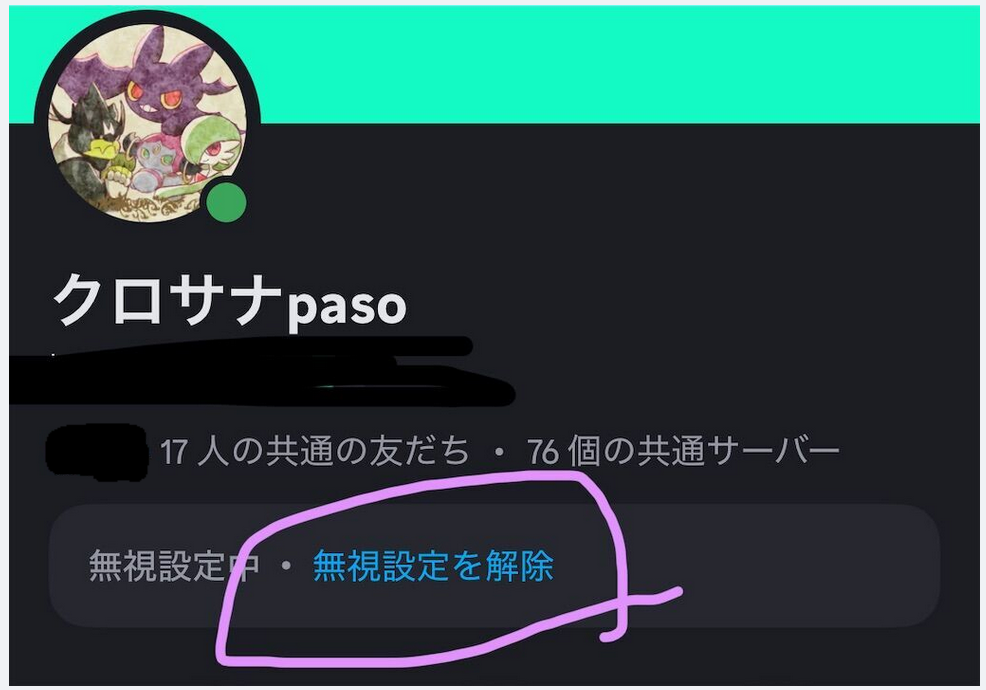The image size is (986, 690).
Task: Click 無視設定を解除 to unignore the user
Action: tap(433, 566)
